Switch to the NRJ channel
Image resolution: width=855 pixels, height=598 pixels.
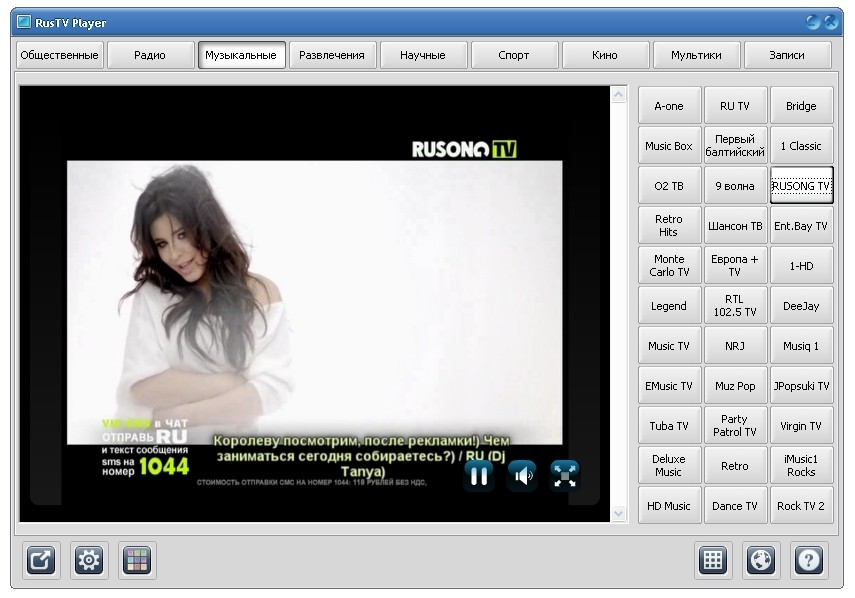point(735,346)
